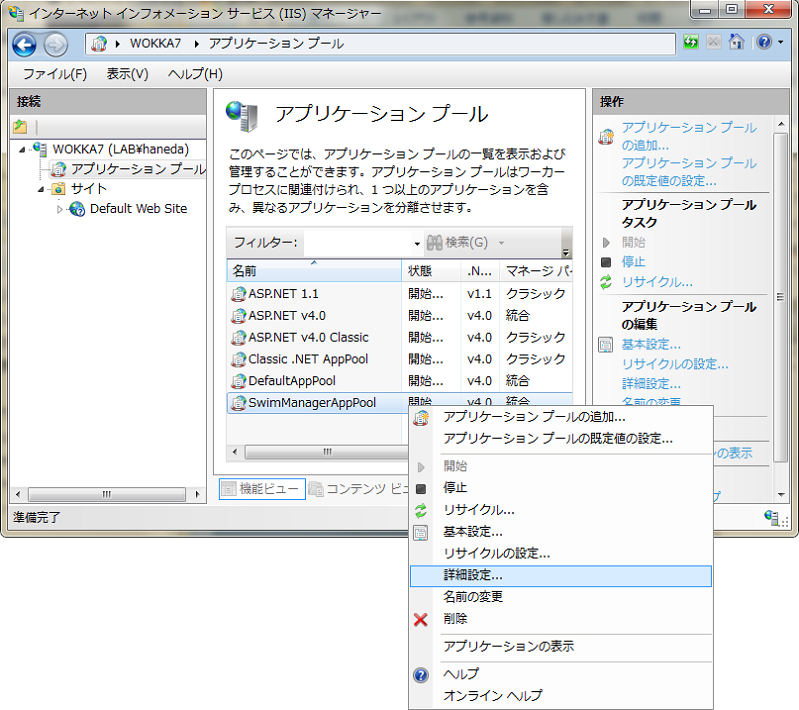Click add application pool icon in actions pane
Screen dimensions: 799x710
(606, 137)
